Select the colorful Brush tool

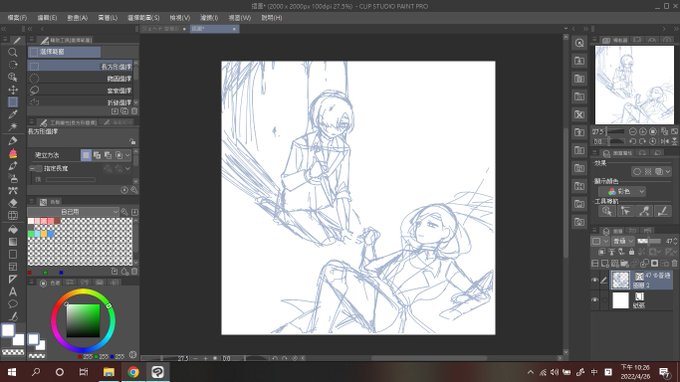tap(13, 153)
